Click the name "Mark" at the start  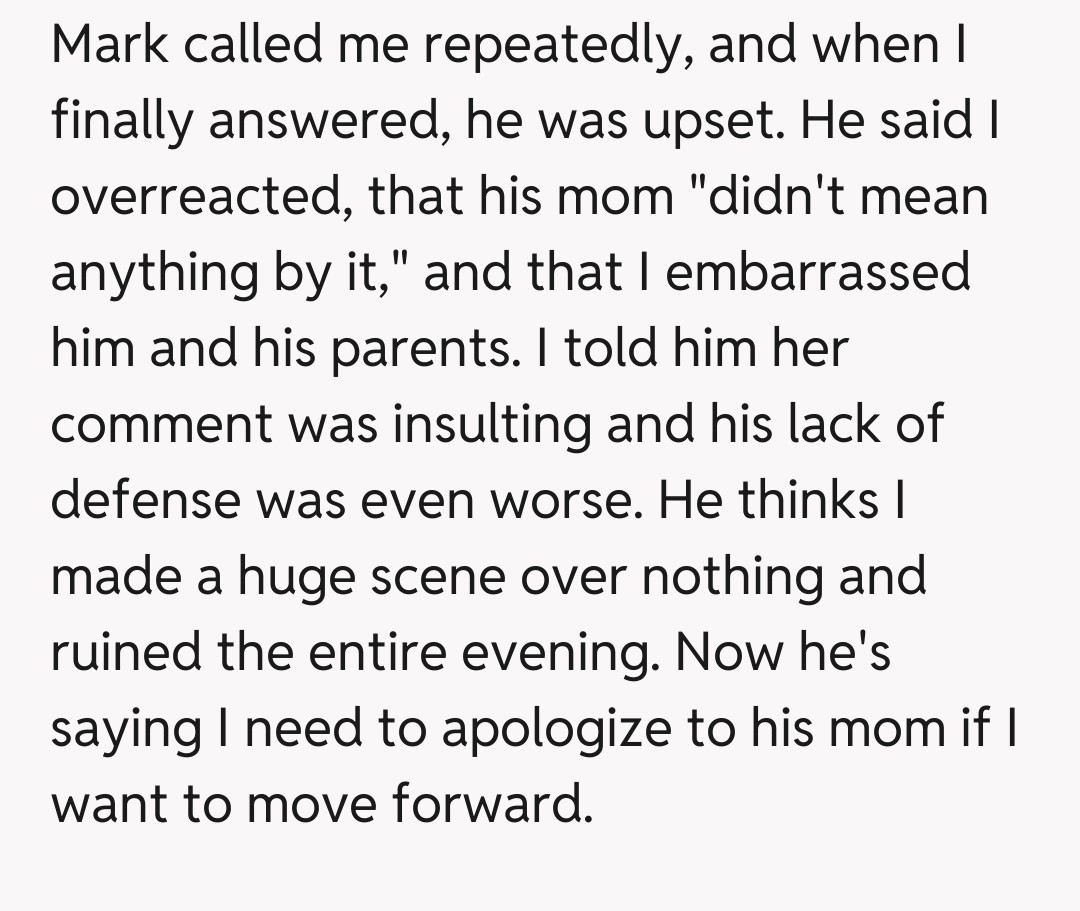[108, 46]
